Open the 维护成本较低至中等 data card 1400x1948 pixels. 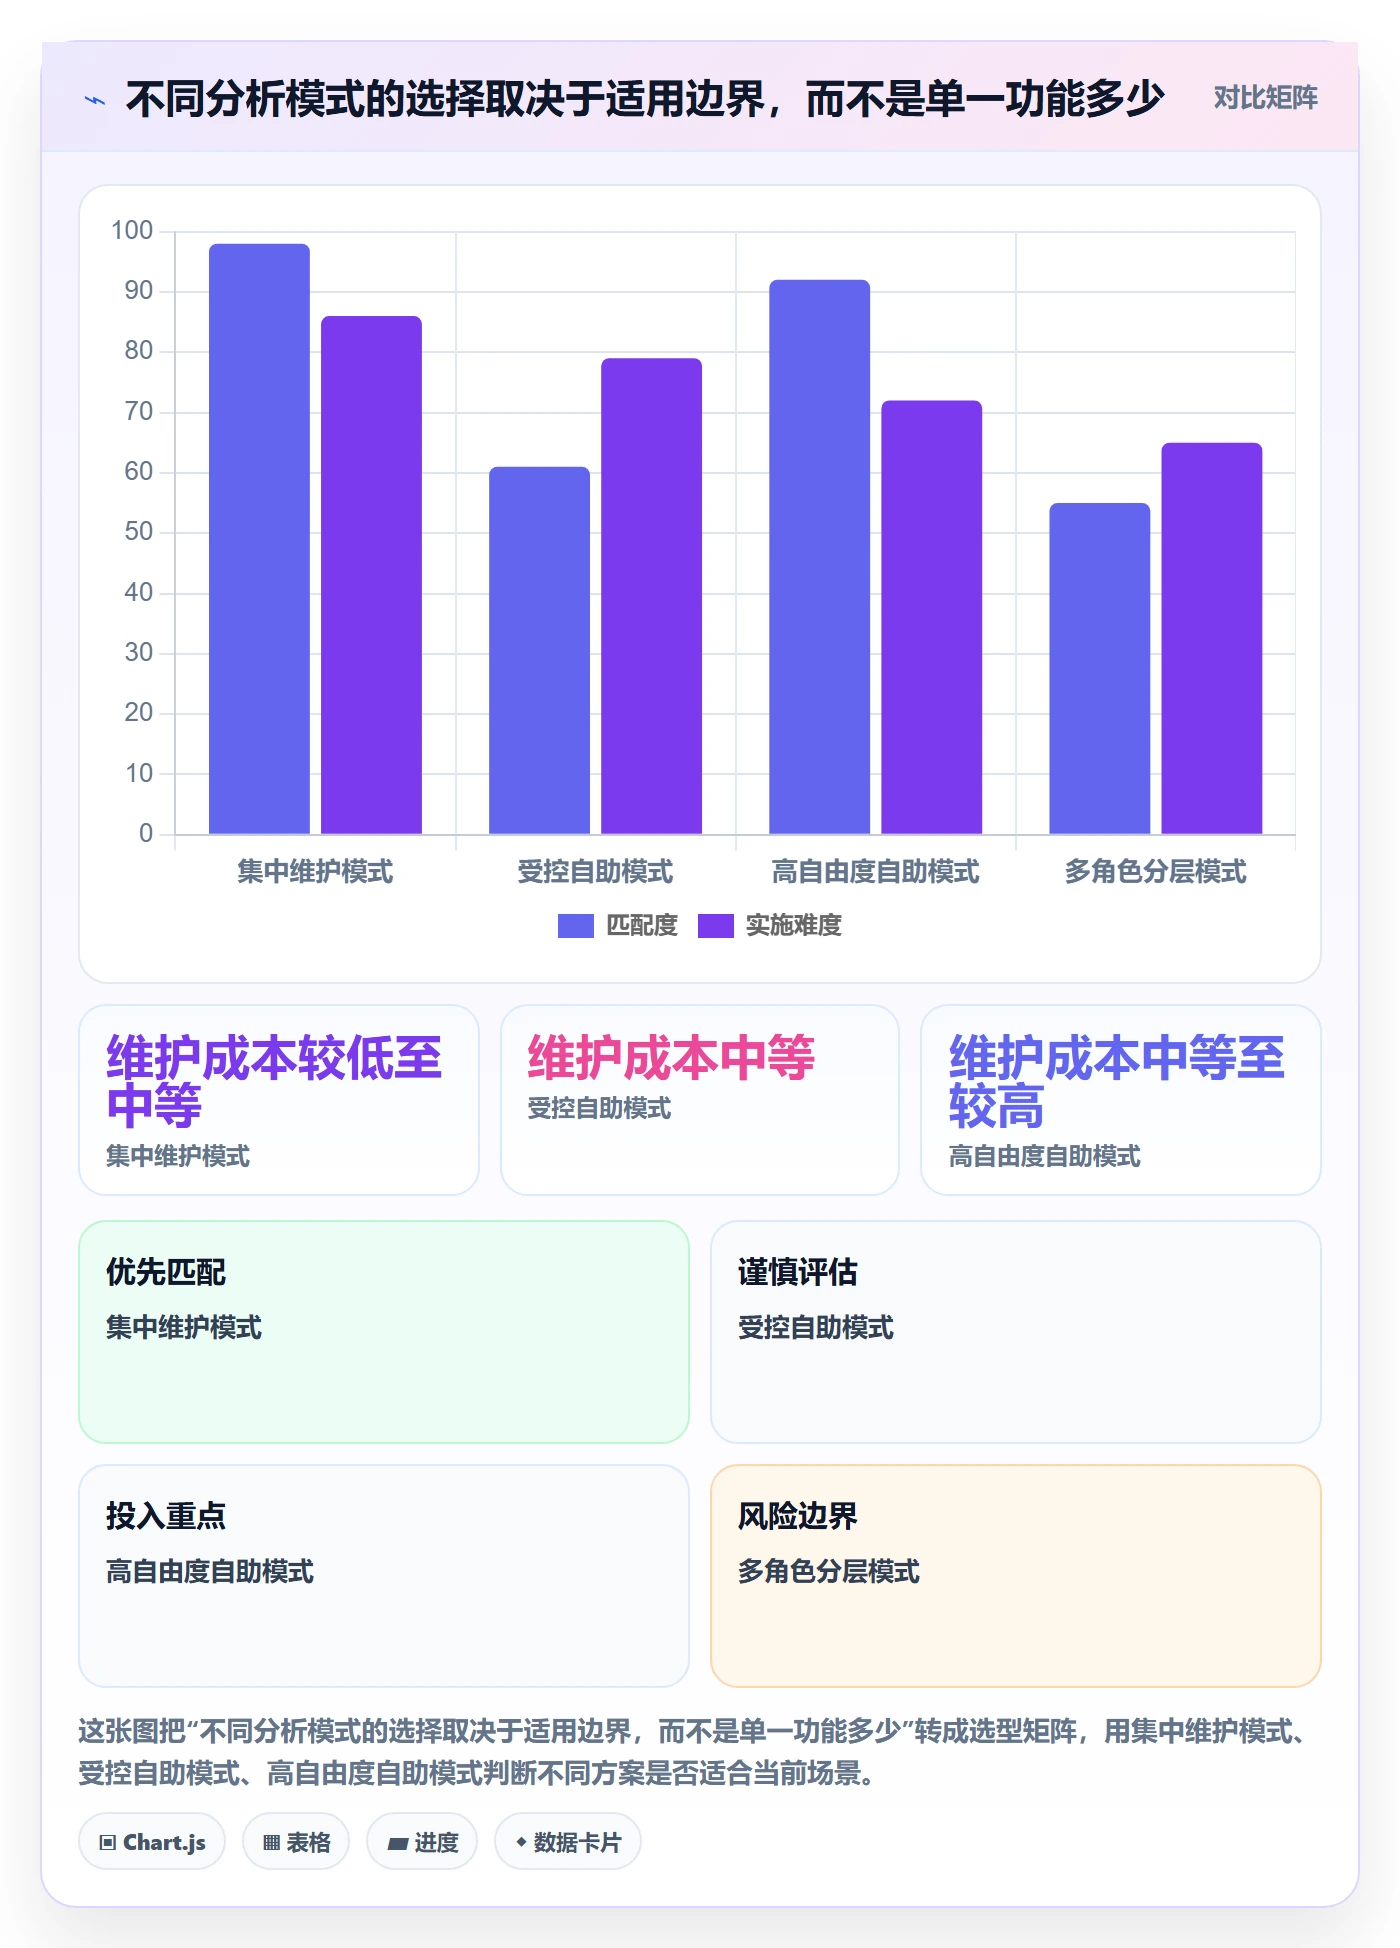pyautogui.click(x=279, y=1100)
